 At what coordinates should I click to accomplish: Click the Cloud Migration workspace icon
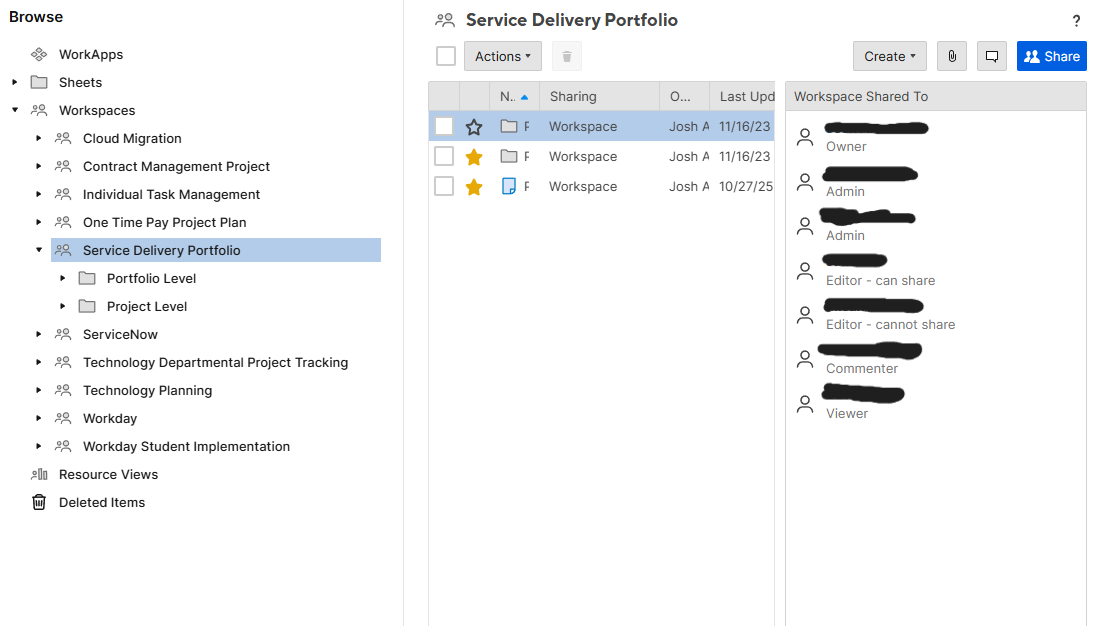click(63, 138)
